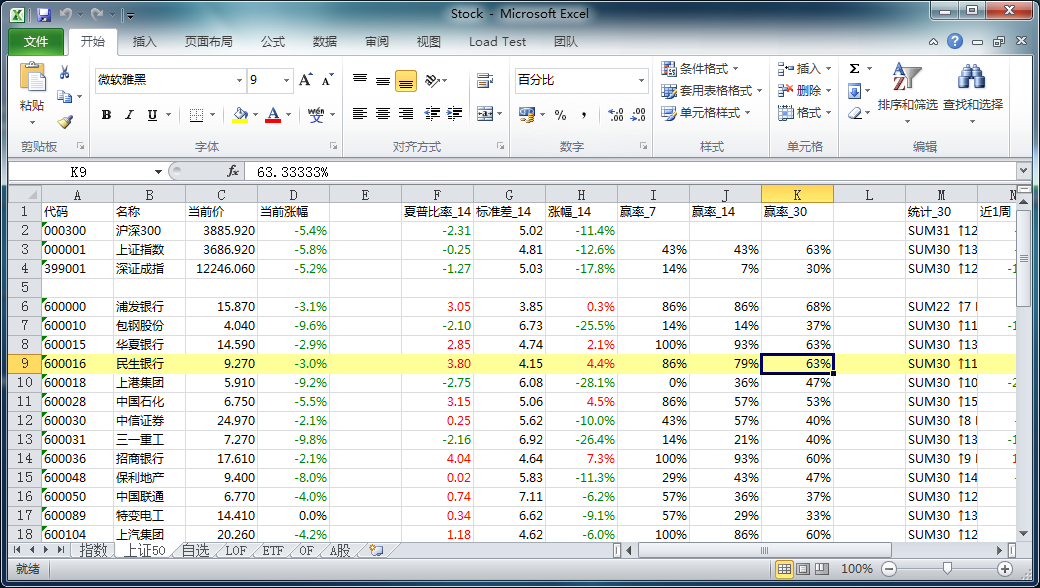1040x588 pixels.
Task: Click the Fill down icon
Action: pyautogui.click(x=854, y=91)
